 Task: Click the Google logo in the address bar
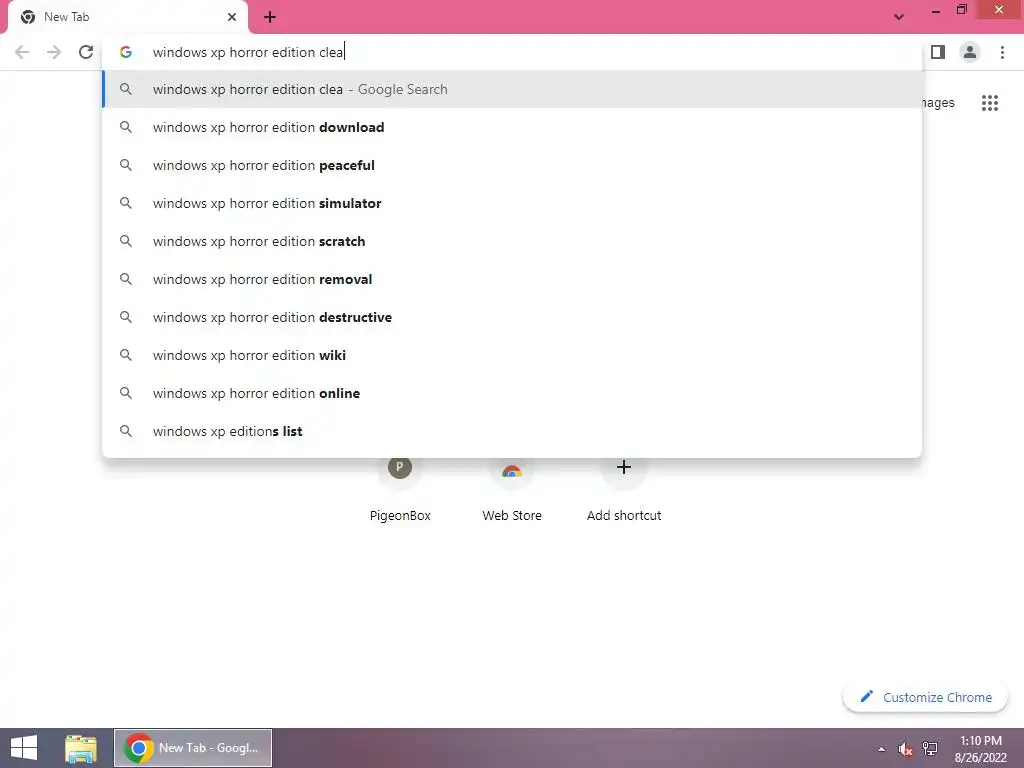tap(125, 52)
